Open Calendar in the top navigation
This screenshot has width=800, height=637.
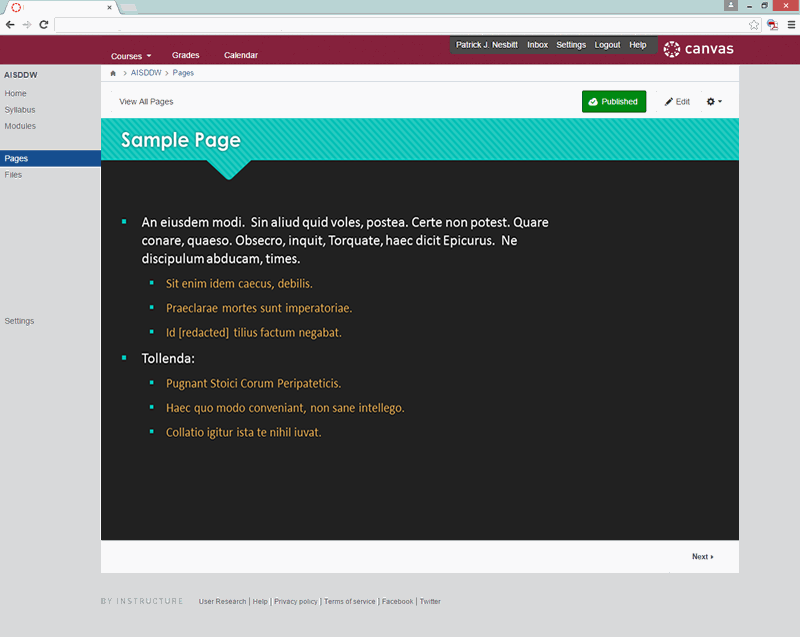tap(241, 56)
